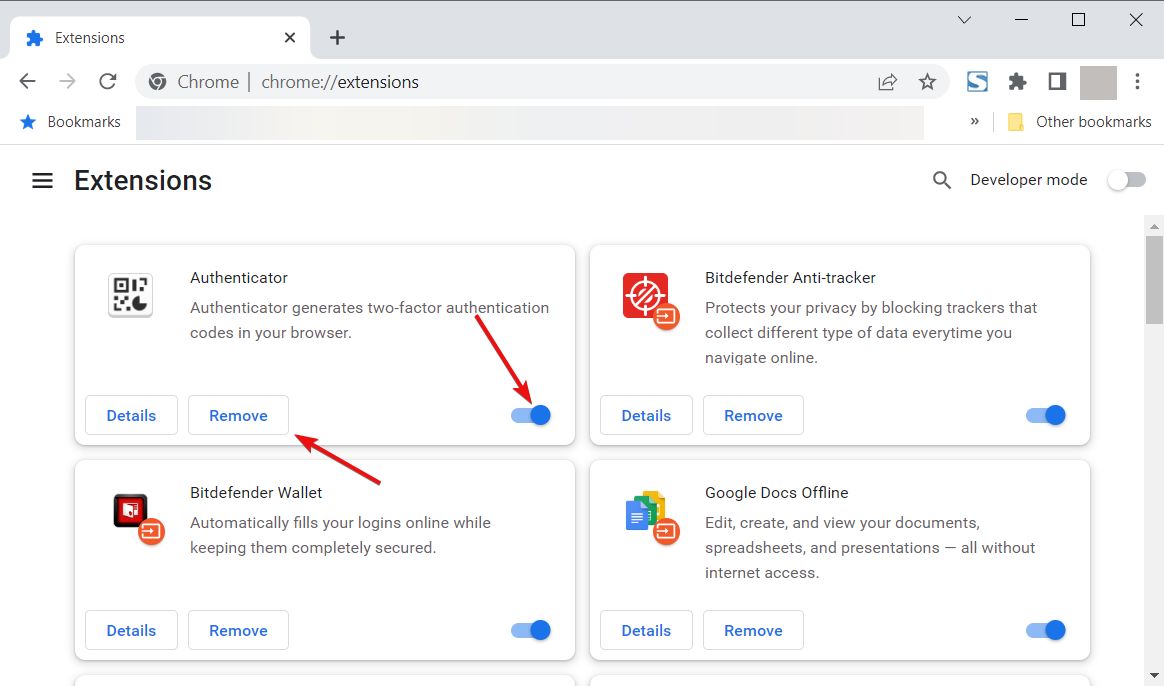The width and height of the screenshot is (1164, 686).
Task: Bookmark this tab with the star icon
Action: (x=927, y=82)
